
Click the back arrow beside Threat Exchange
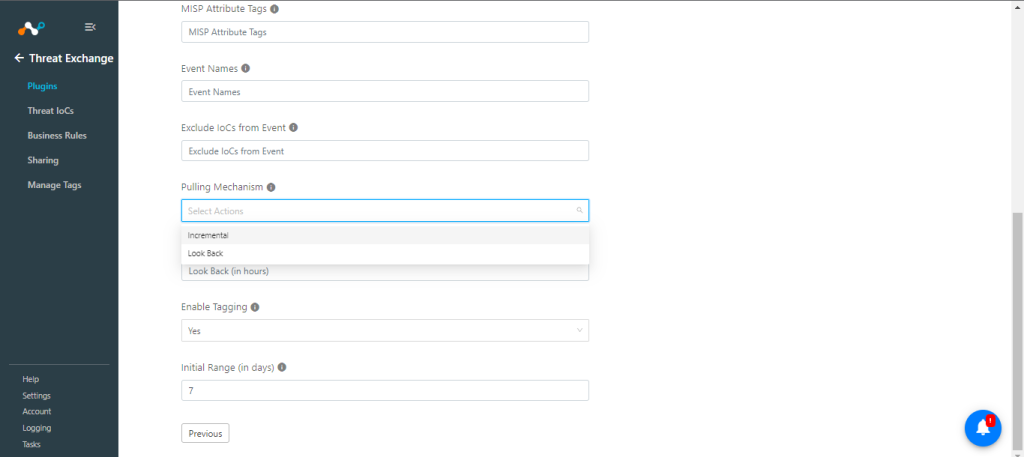19,58
